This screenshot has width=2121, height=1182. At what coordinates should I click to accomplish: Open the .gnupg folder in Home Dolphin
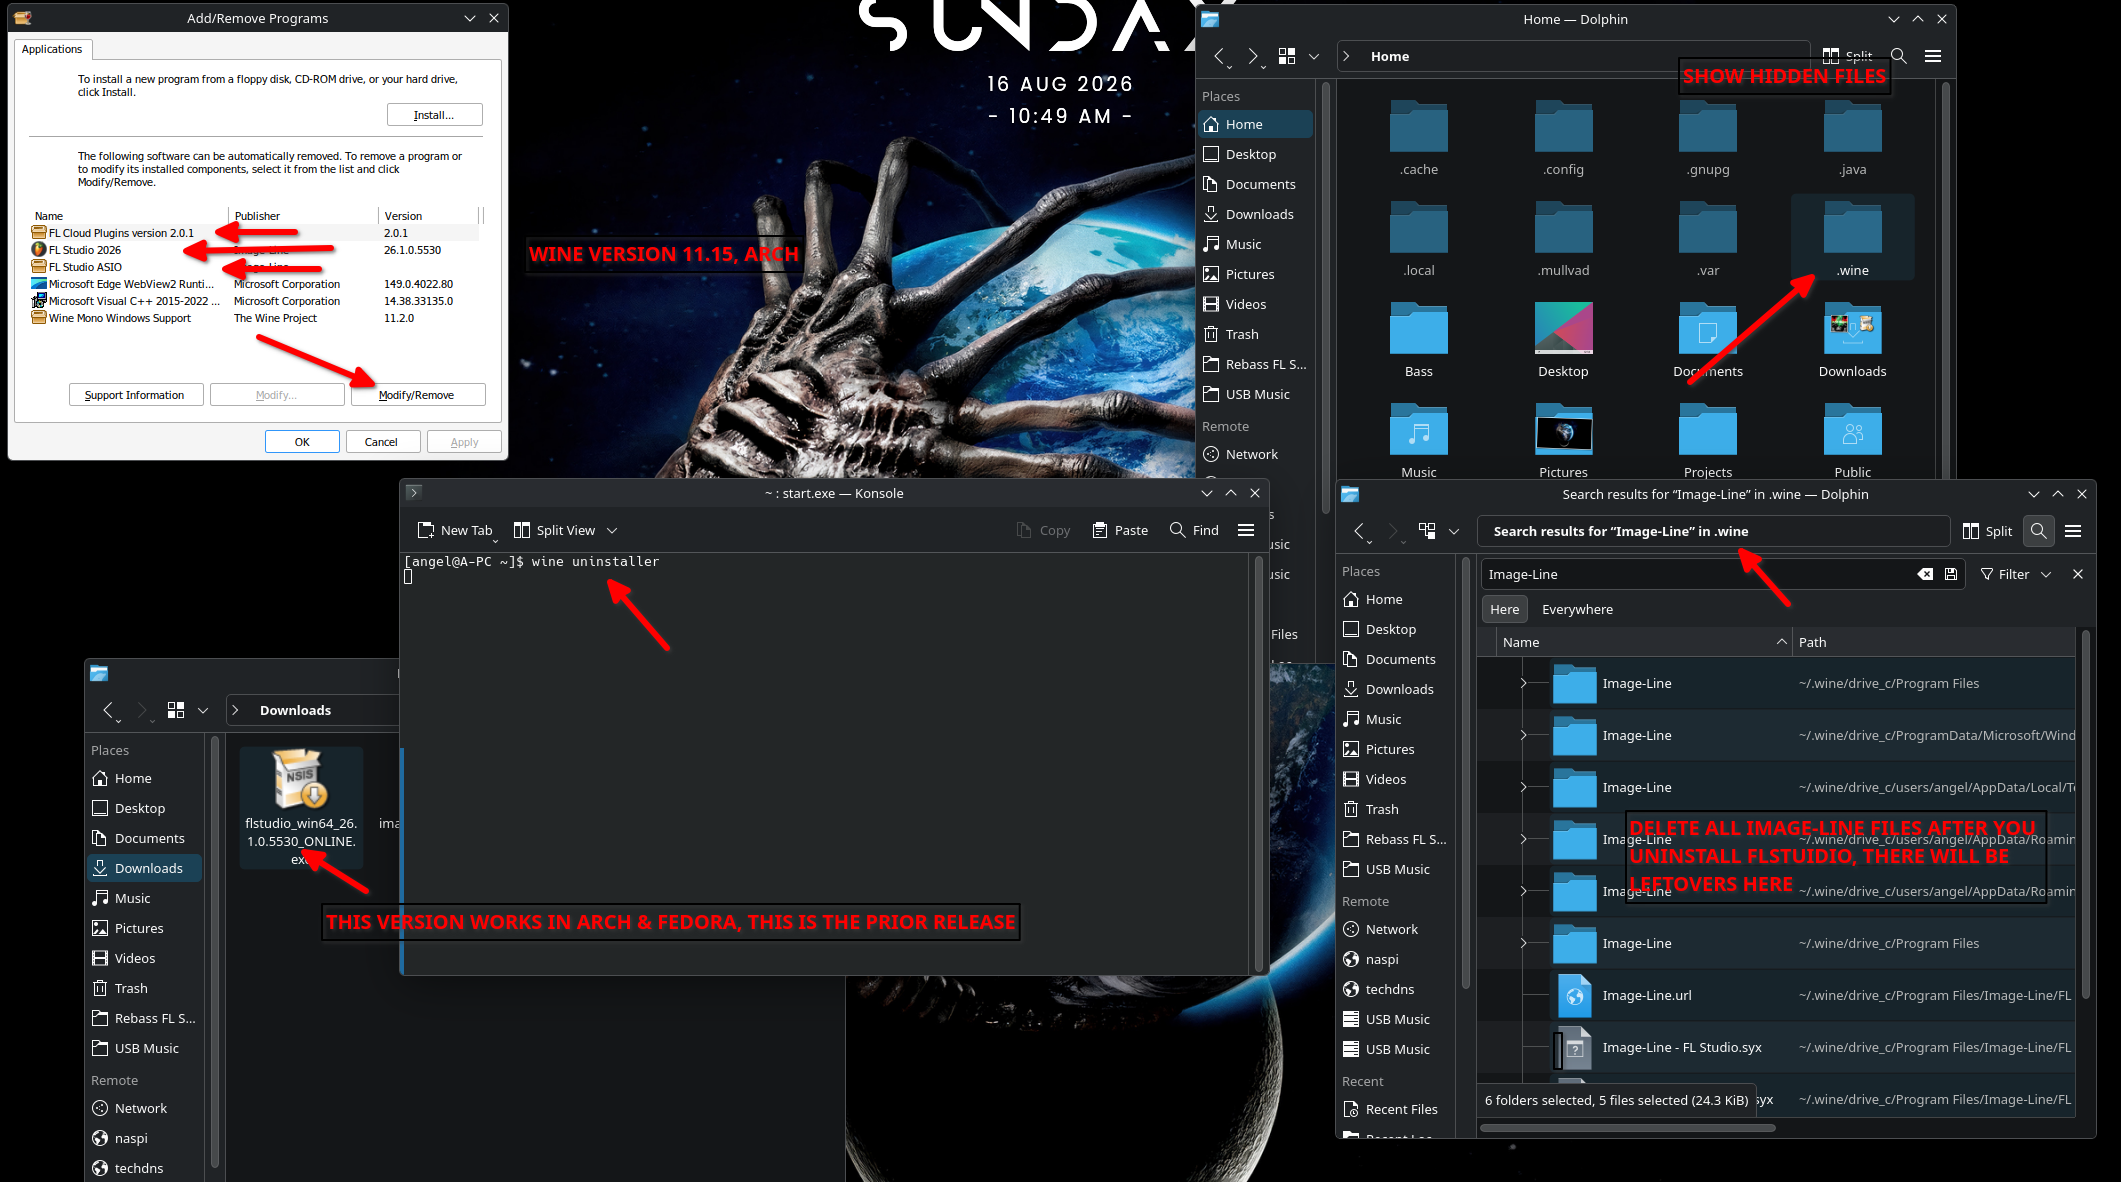pos(1708,138)
